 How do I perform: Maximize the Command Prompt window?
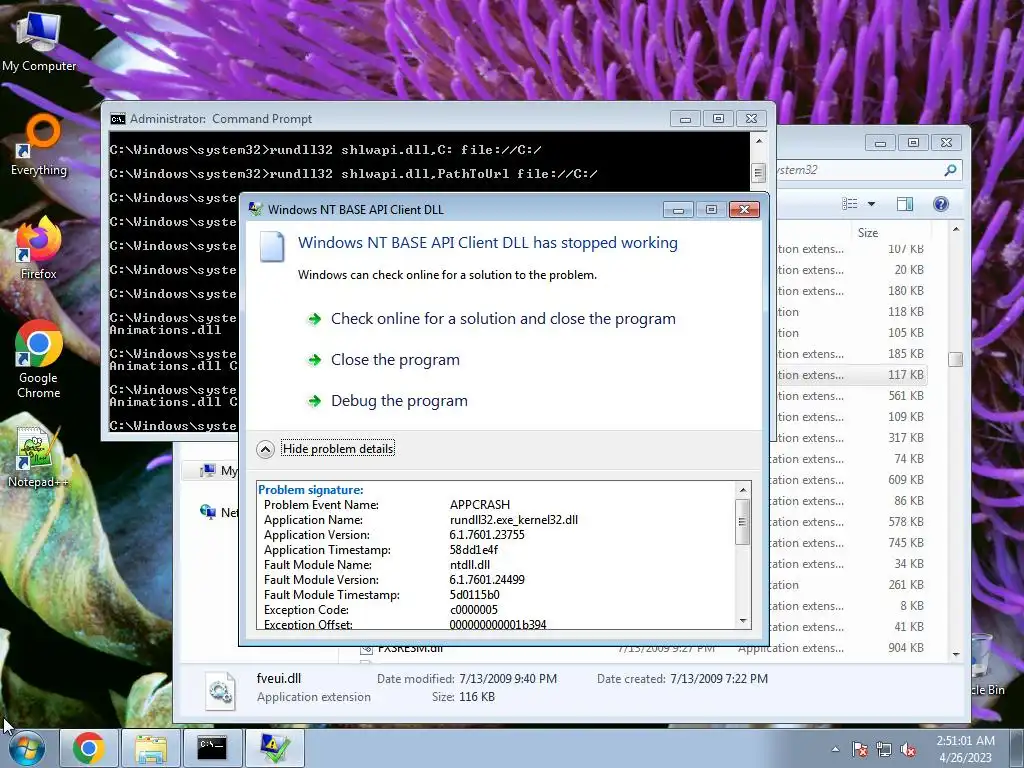718,119
